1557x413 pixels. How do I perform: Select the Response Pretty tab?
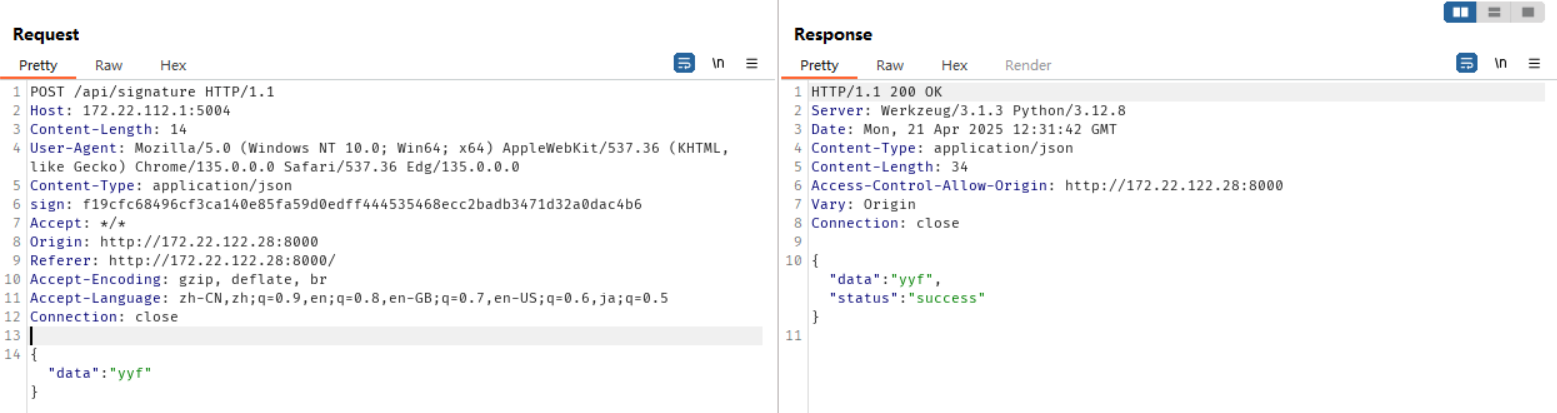pos(819,65)
